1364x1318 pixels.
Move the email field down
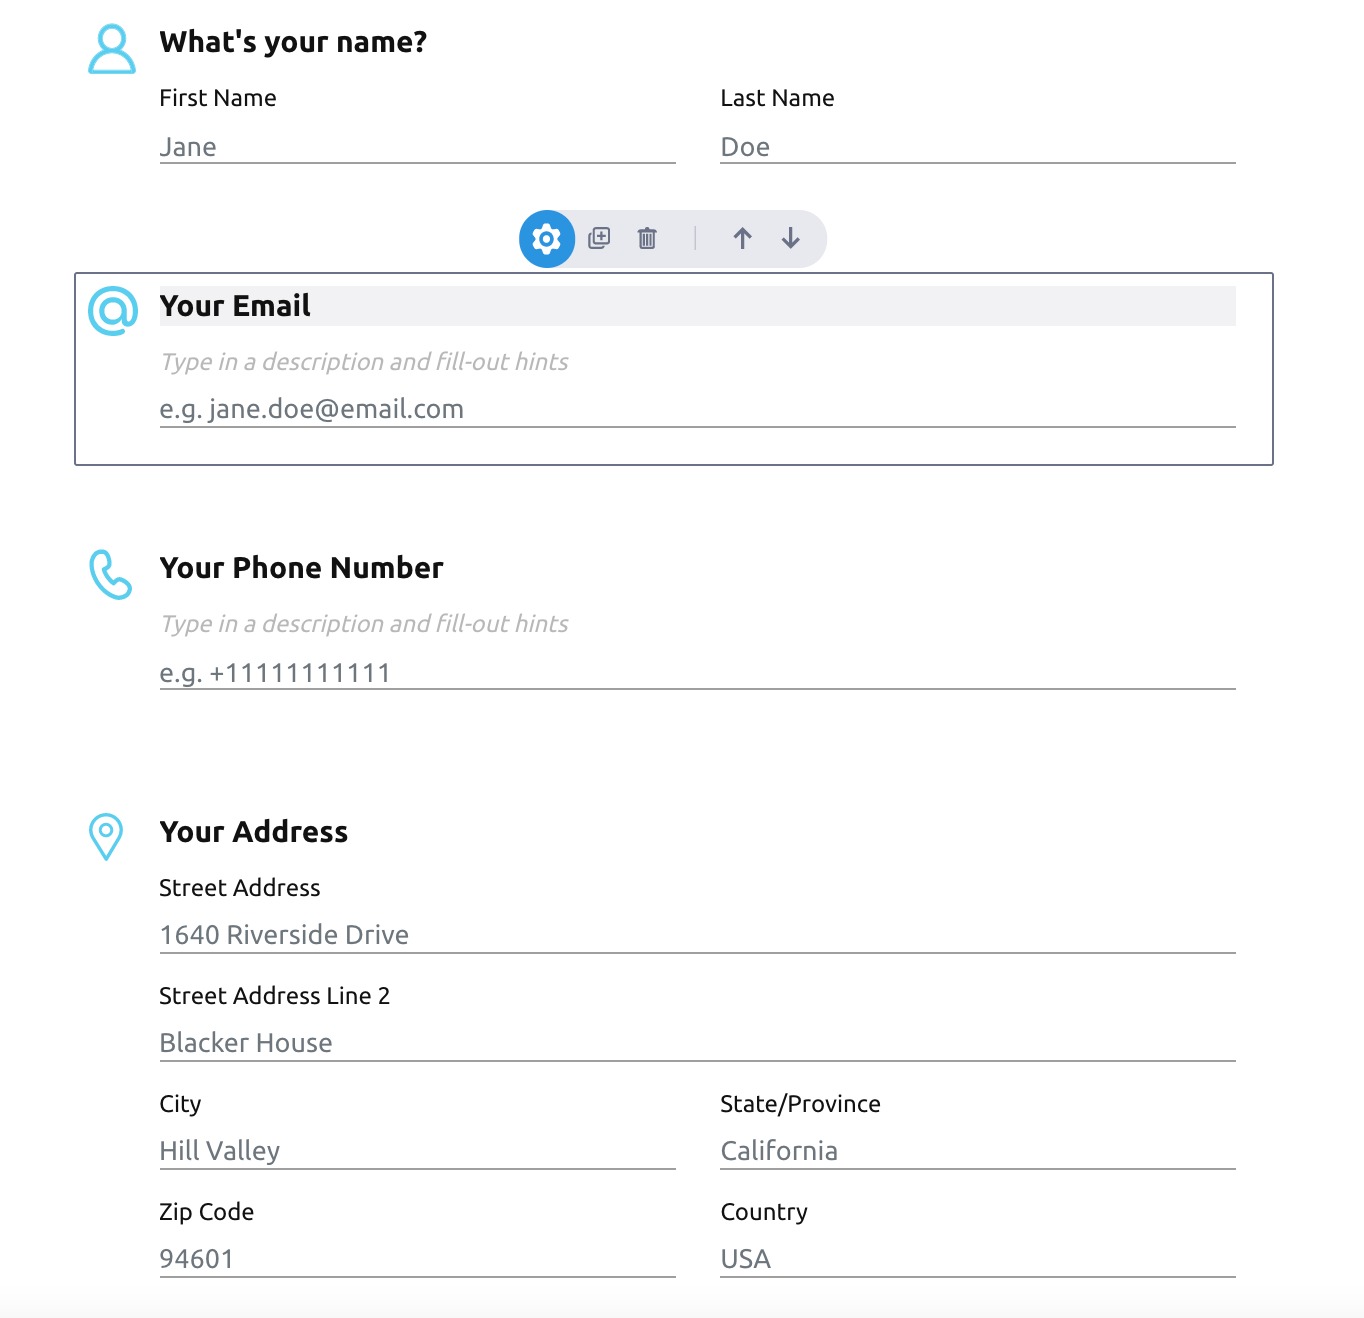[790, 239]
